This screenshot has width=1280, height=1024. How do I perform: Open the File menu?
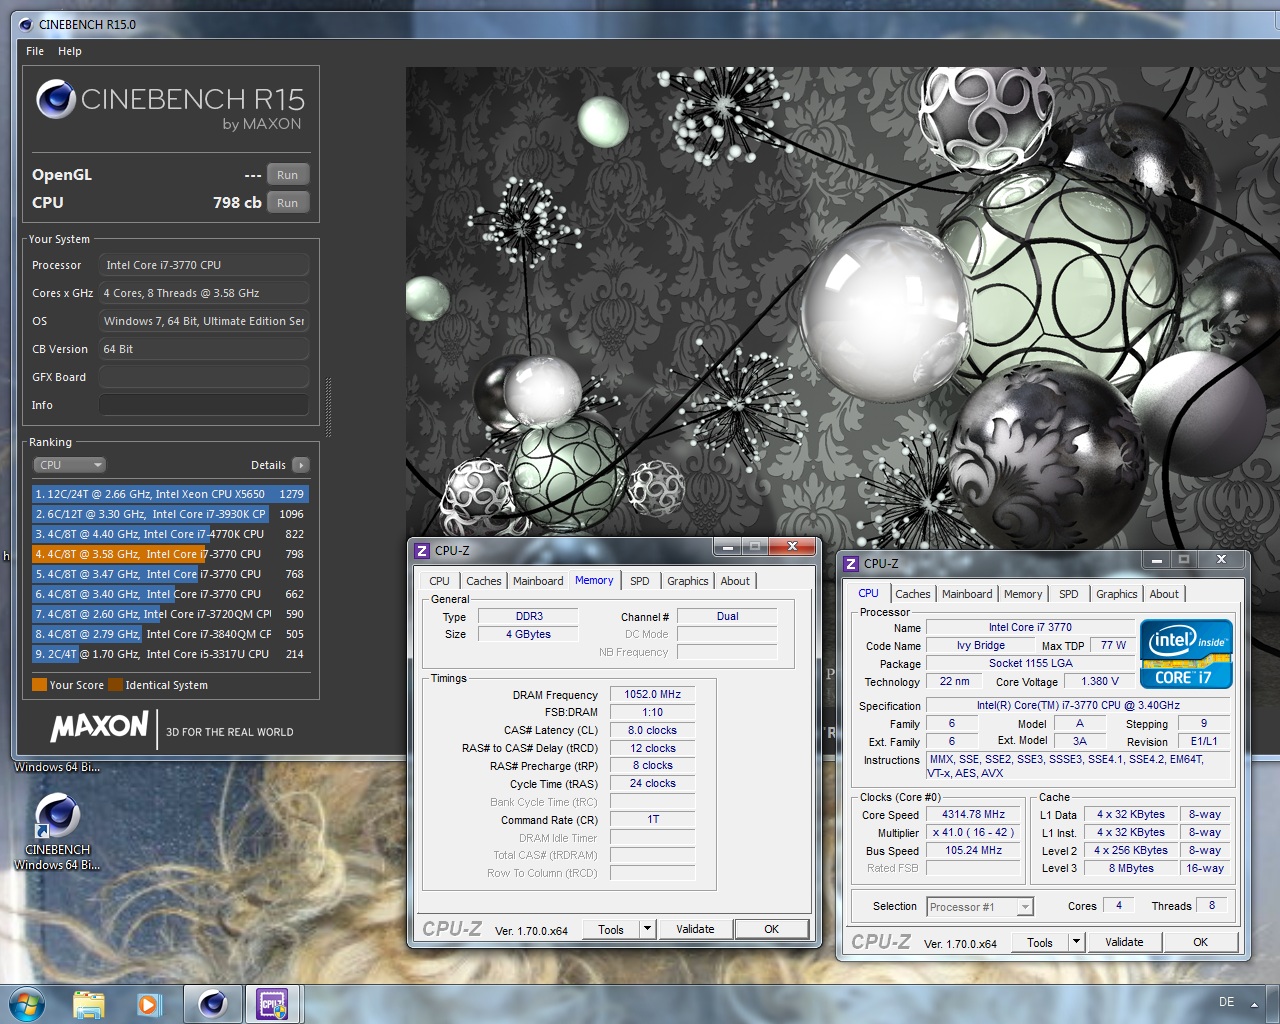click(x=35, y=51)
